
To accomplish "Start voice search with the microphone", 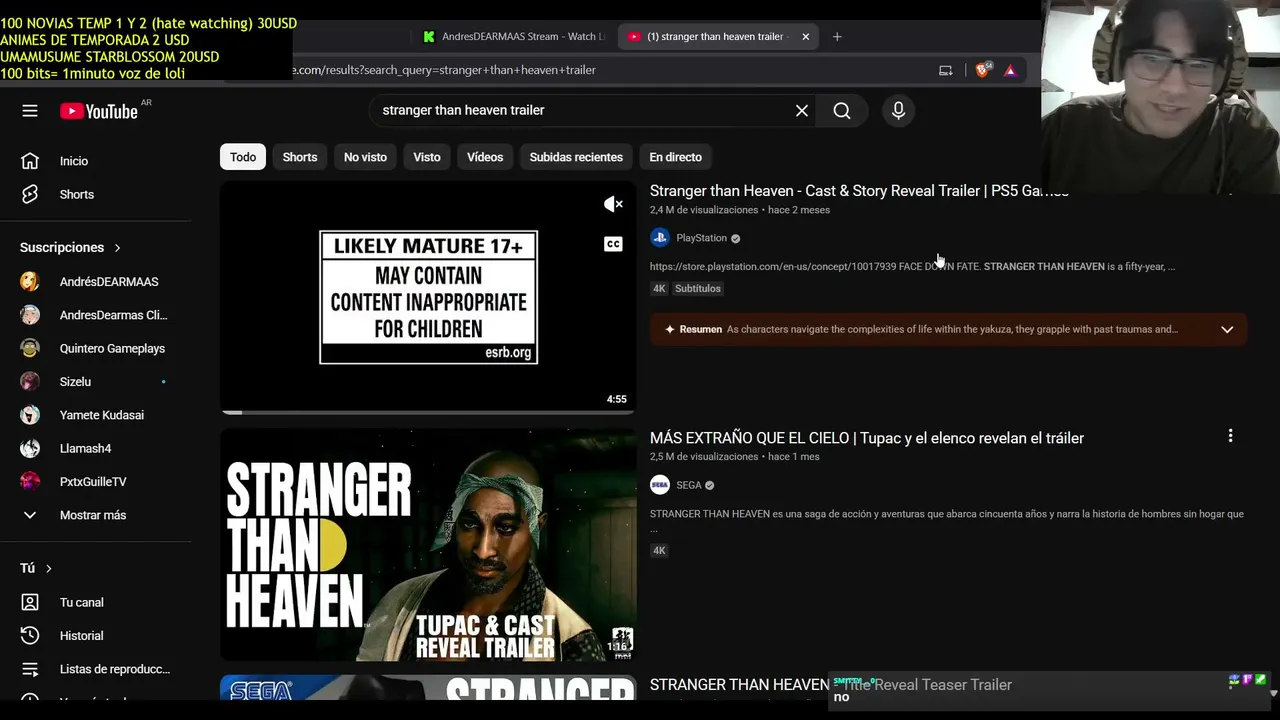I will (x=898, y=111).
